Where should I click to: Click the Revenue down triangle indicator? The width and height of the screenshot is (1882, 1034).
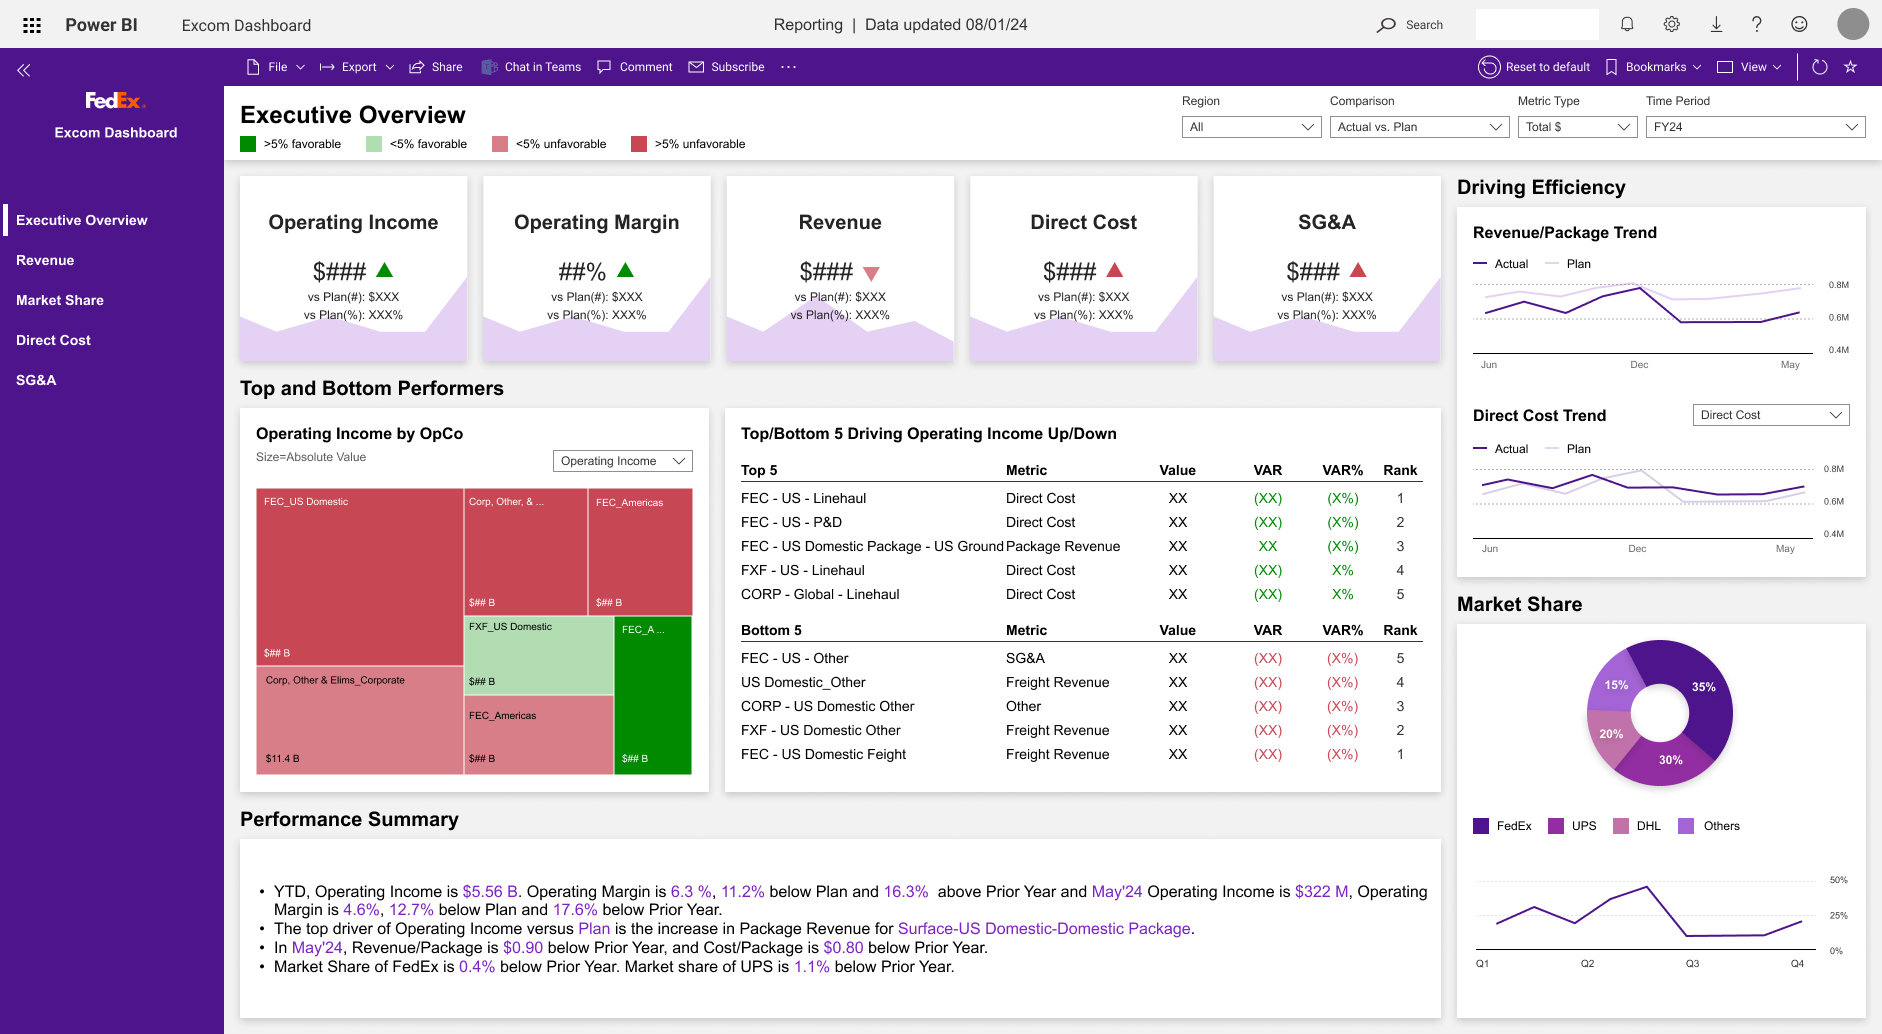[x=871, y=273]
